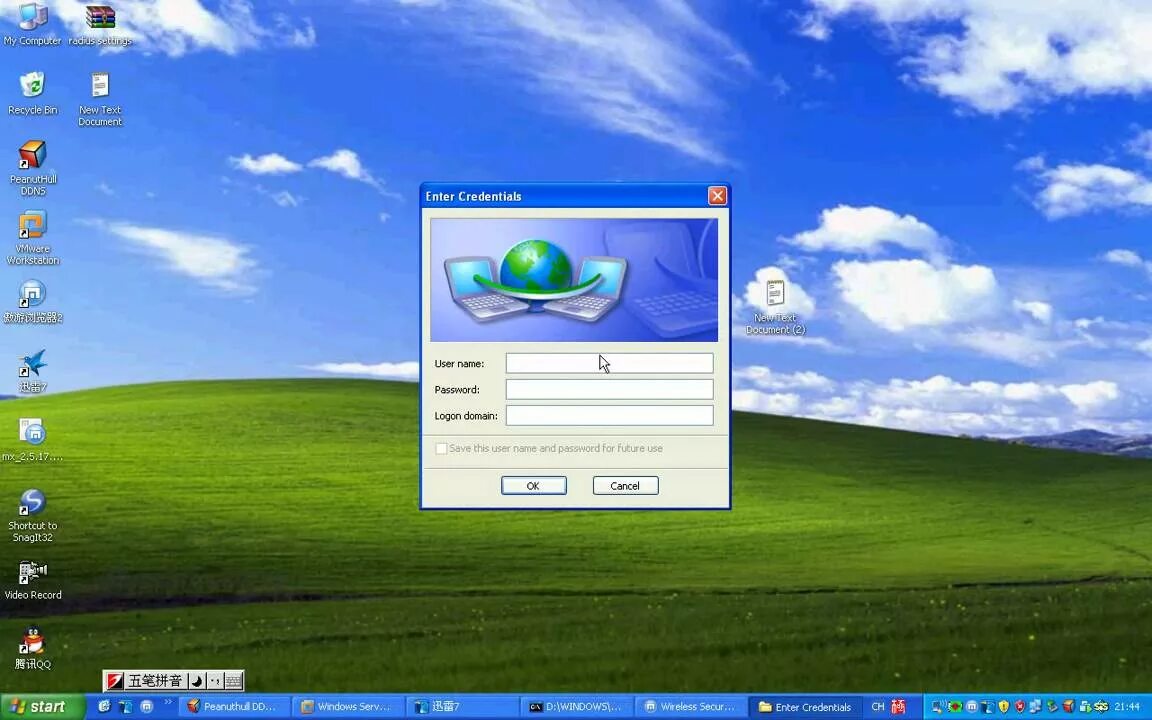Image resolution: width=1152 pixels, height=720 pixels.
Task: Click the PeanutHull tray icon
Action: coord(1068,707)
